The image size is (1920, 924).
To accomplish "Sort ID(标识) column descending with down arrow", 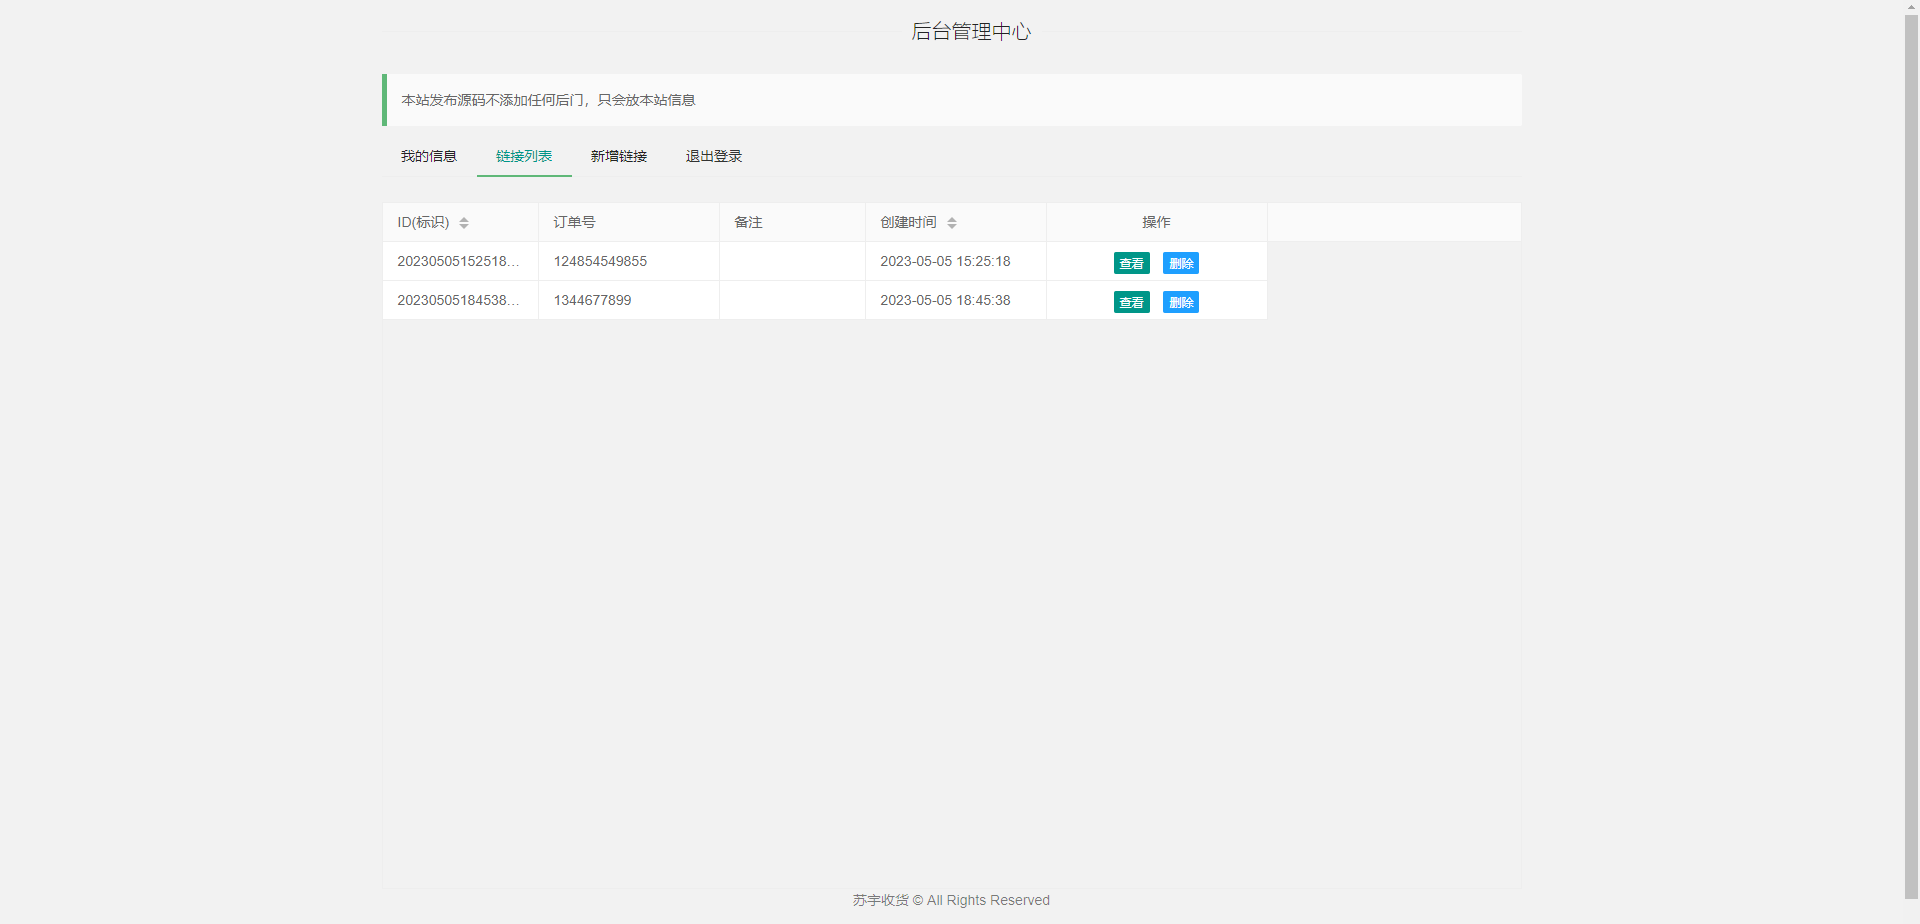I will click(x=464, y=227).
